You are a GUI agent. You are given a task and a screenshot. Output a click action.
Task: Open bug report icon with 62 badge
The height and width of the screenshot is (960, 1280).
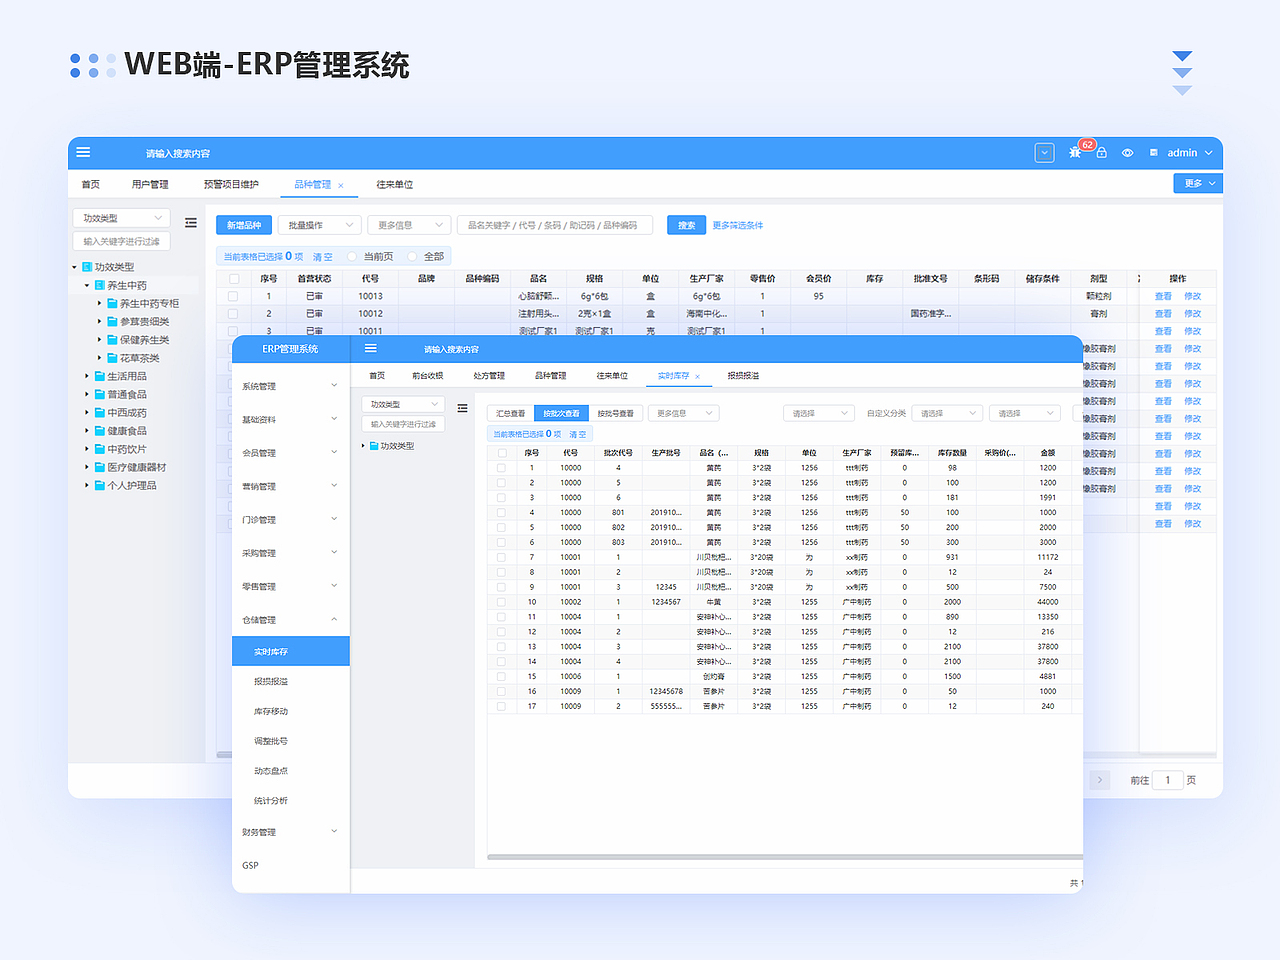1076,152
